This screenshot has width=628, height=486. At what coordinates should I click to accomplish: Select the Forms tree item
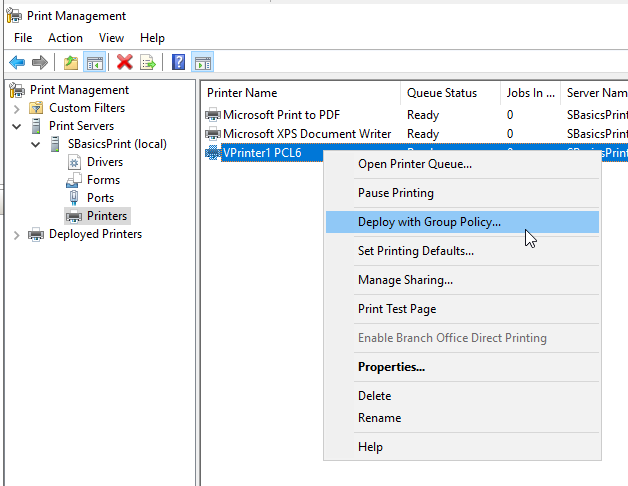(103, 180)
